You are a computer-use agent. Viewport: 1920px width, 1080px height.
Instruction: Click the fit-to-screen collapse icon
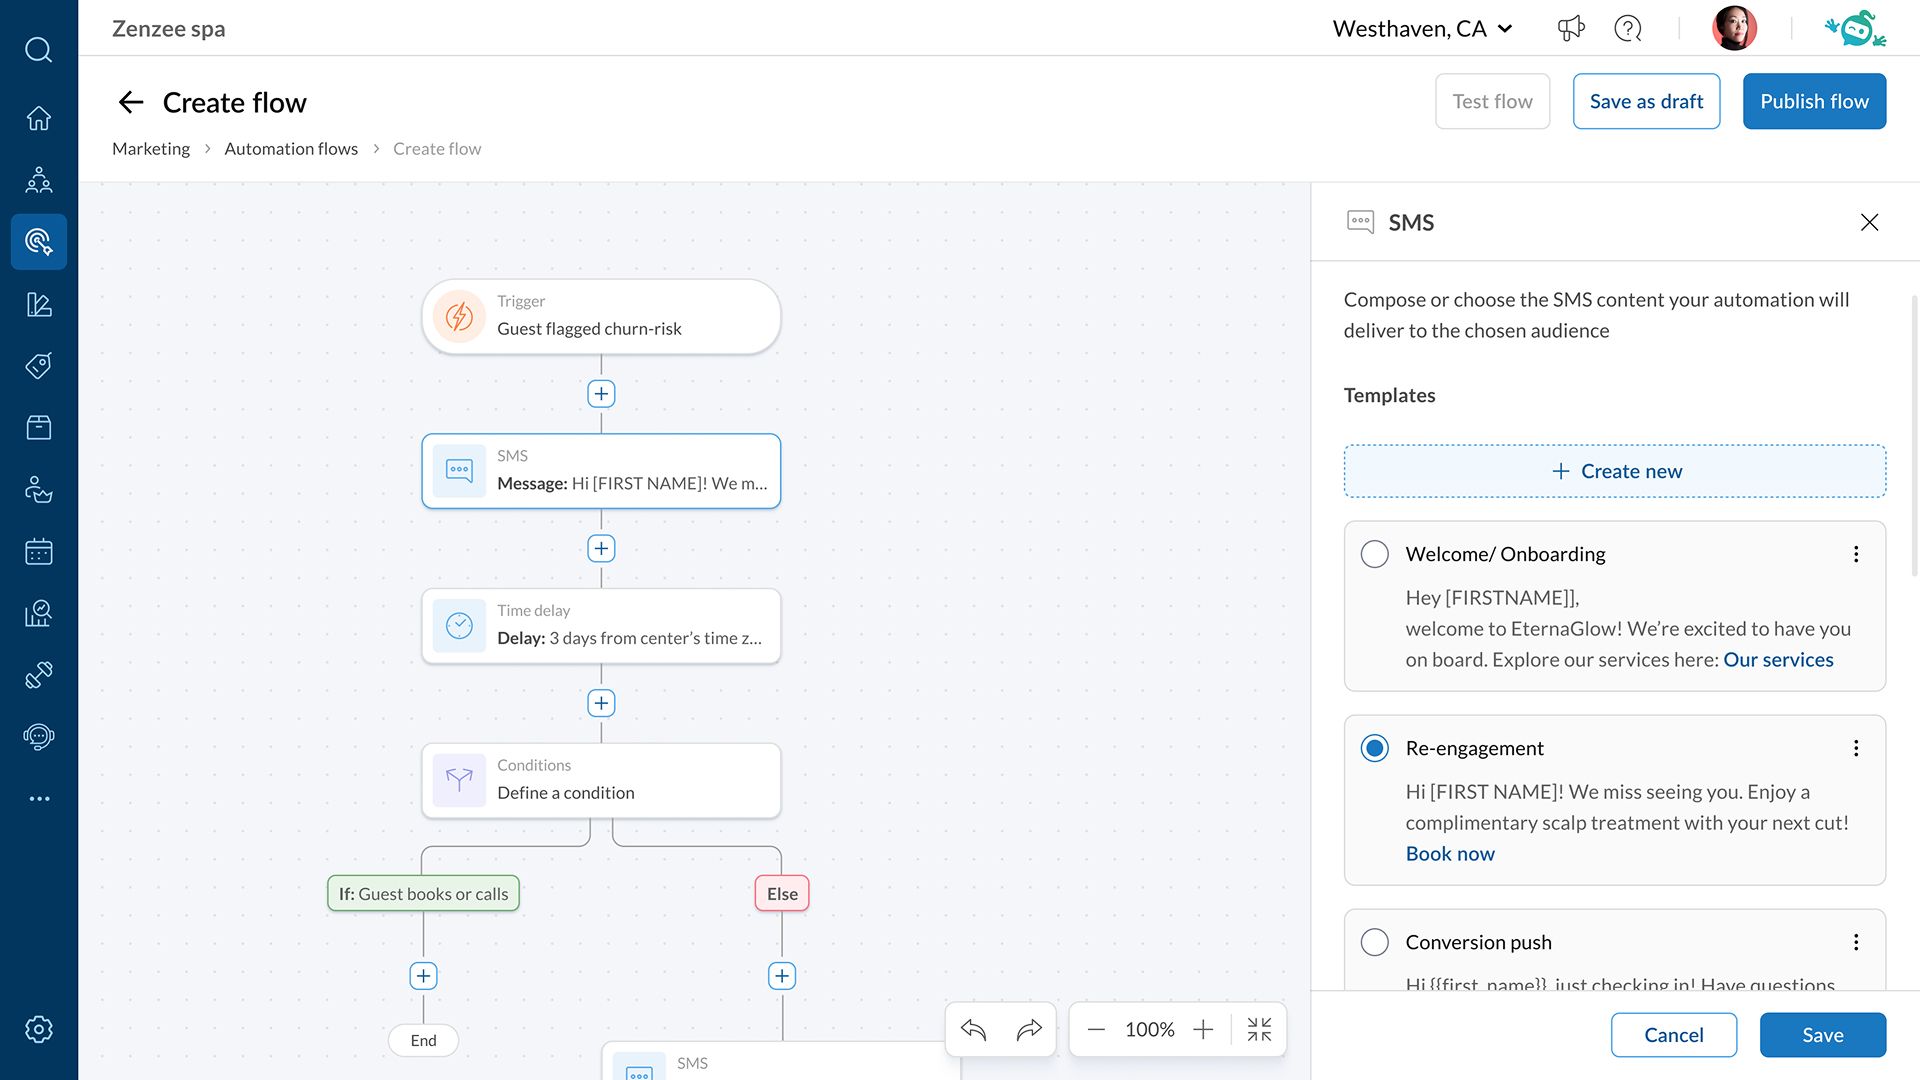coord(1259,1029)
